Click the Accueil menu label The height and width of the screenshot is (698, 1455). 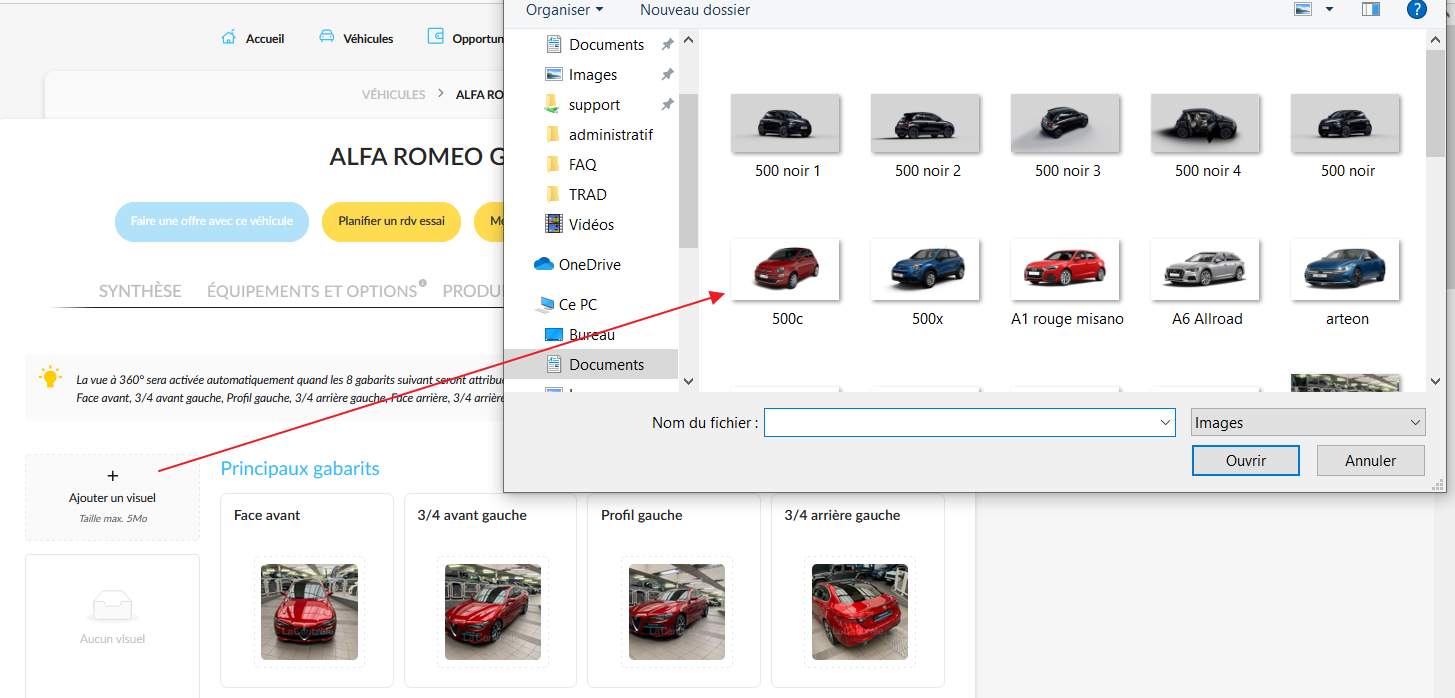[x=265, y=39]
